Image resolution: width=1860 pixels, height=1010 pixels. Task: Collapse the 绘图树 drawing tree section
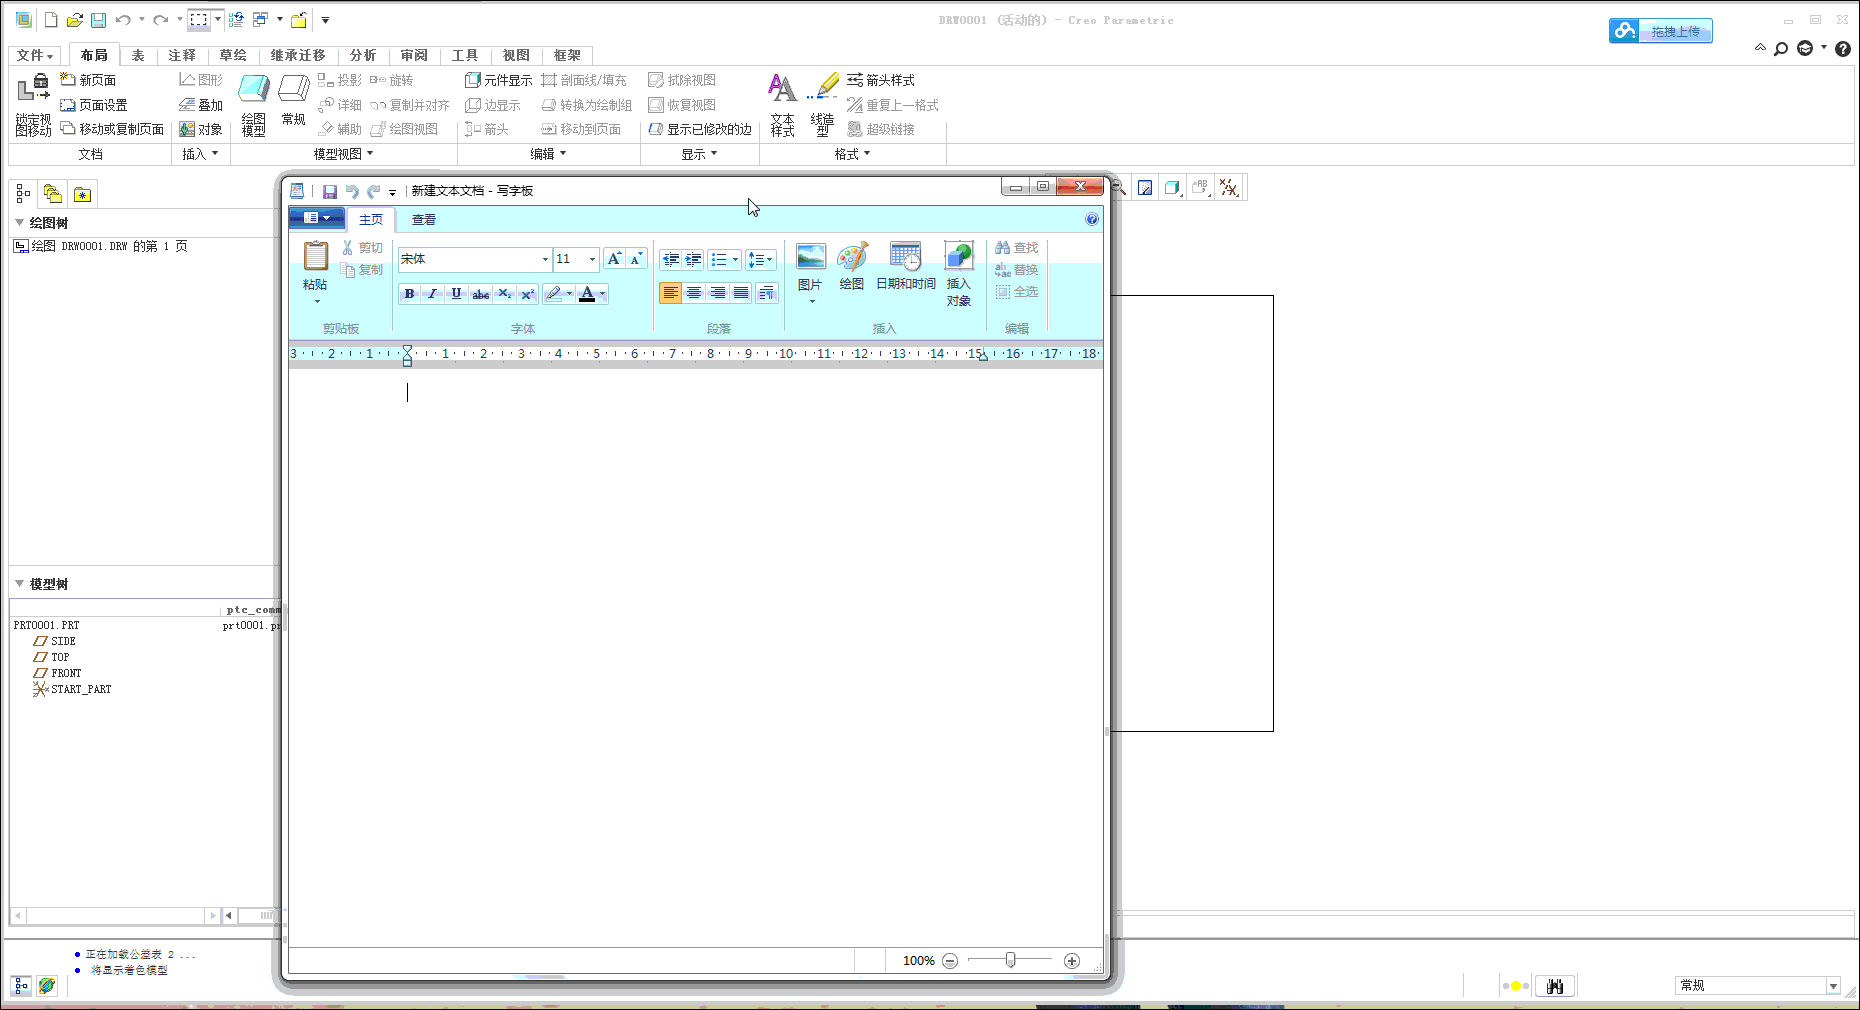(x=19, y=223)
